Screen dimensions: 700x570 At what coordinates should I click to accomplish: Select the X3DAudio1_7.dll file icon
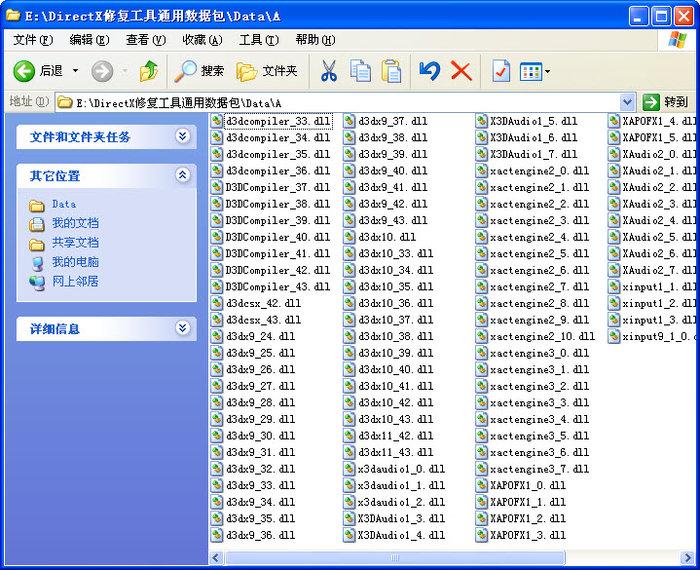481,154
